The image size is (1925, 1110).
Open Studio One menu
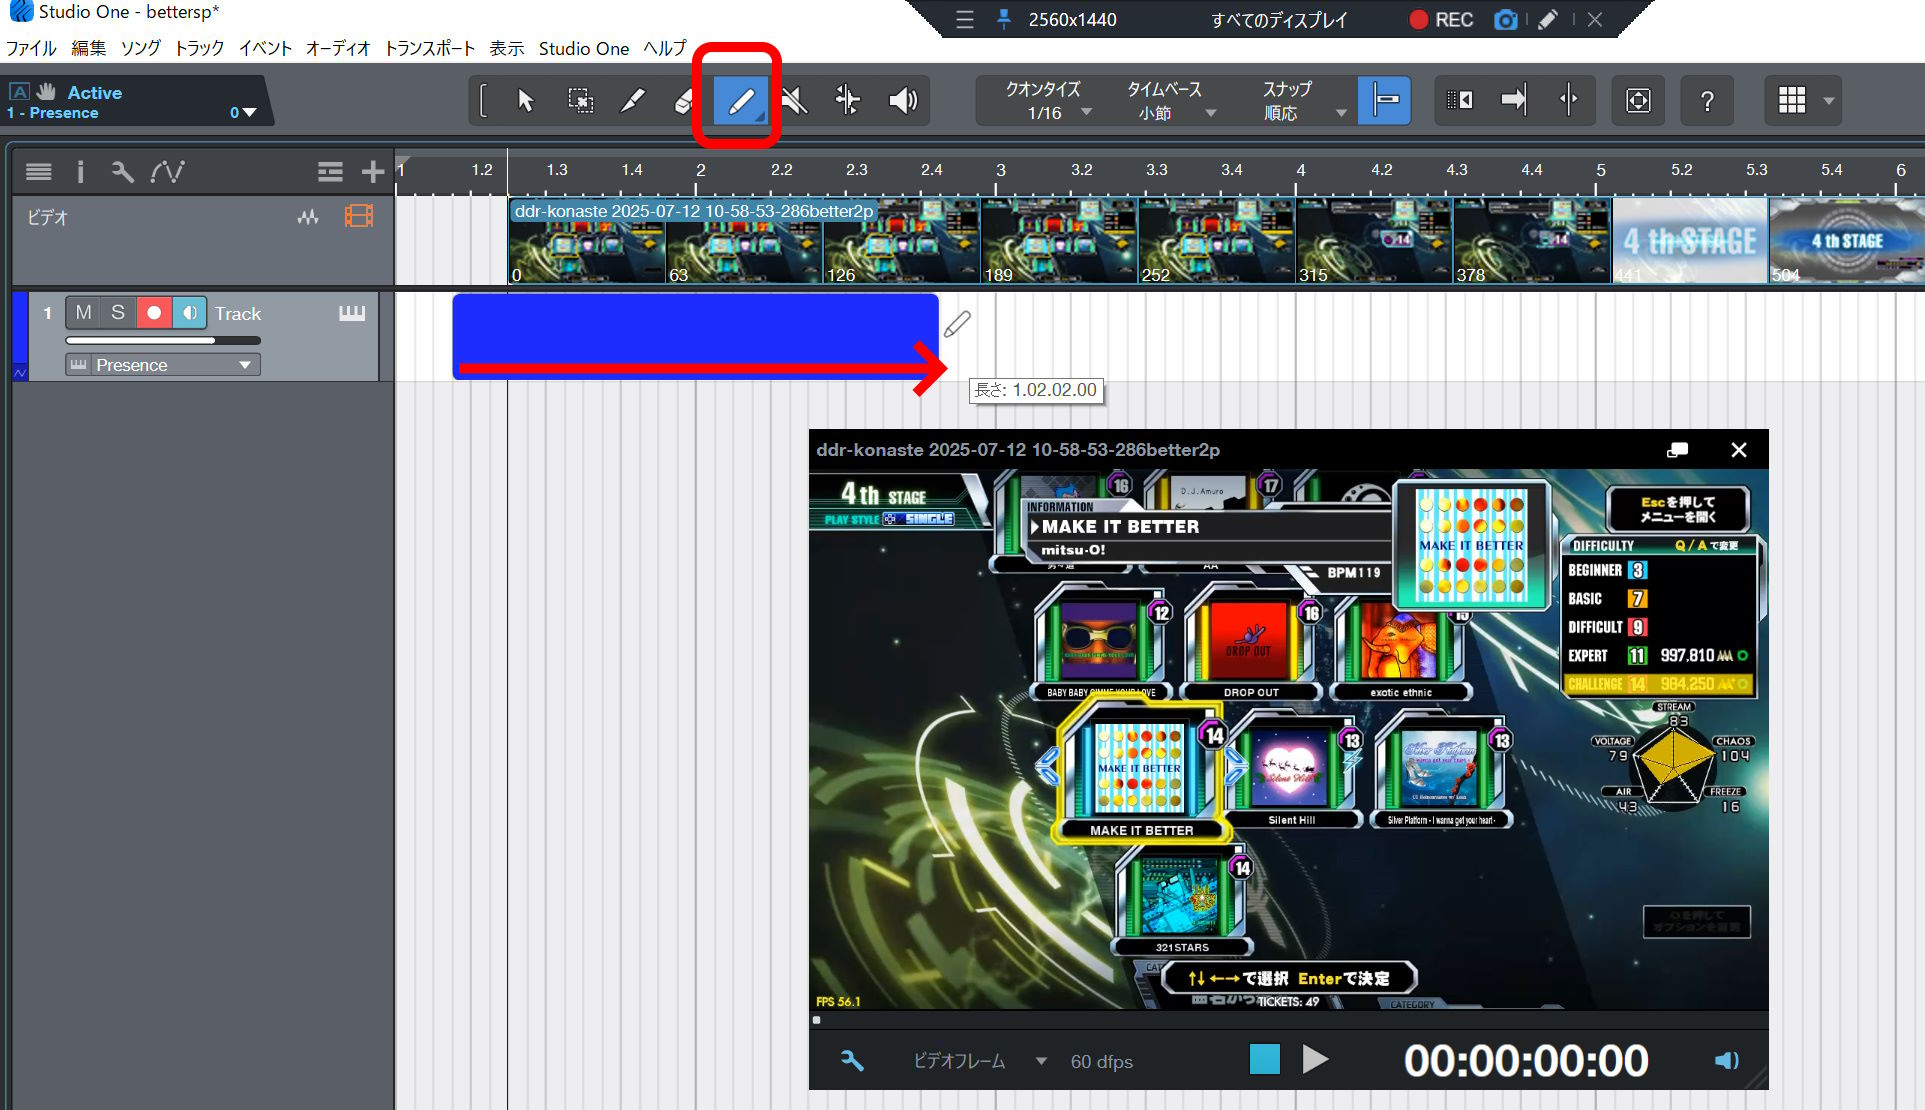(584, 48)
